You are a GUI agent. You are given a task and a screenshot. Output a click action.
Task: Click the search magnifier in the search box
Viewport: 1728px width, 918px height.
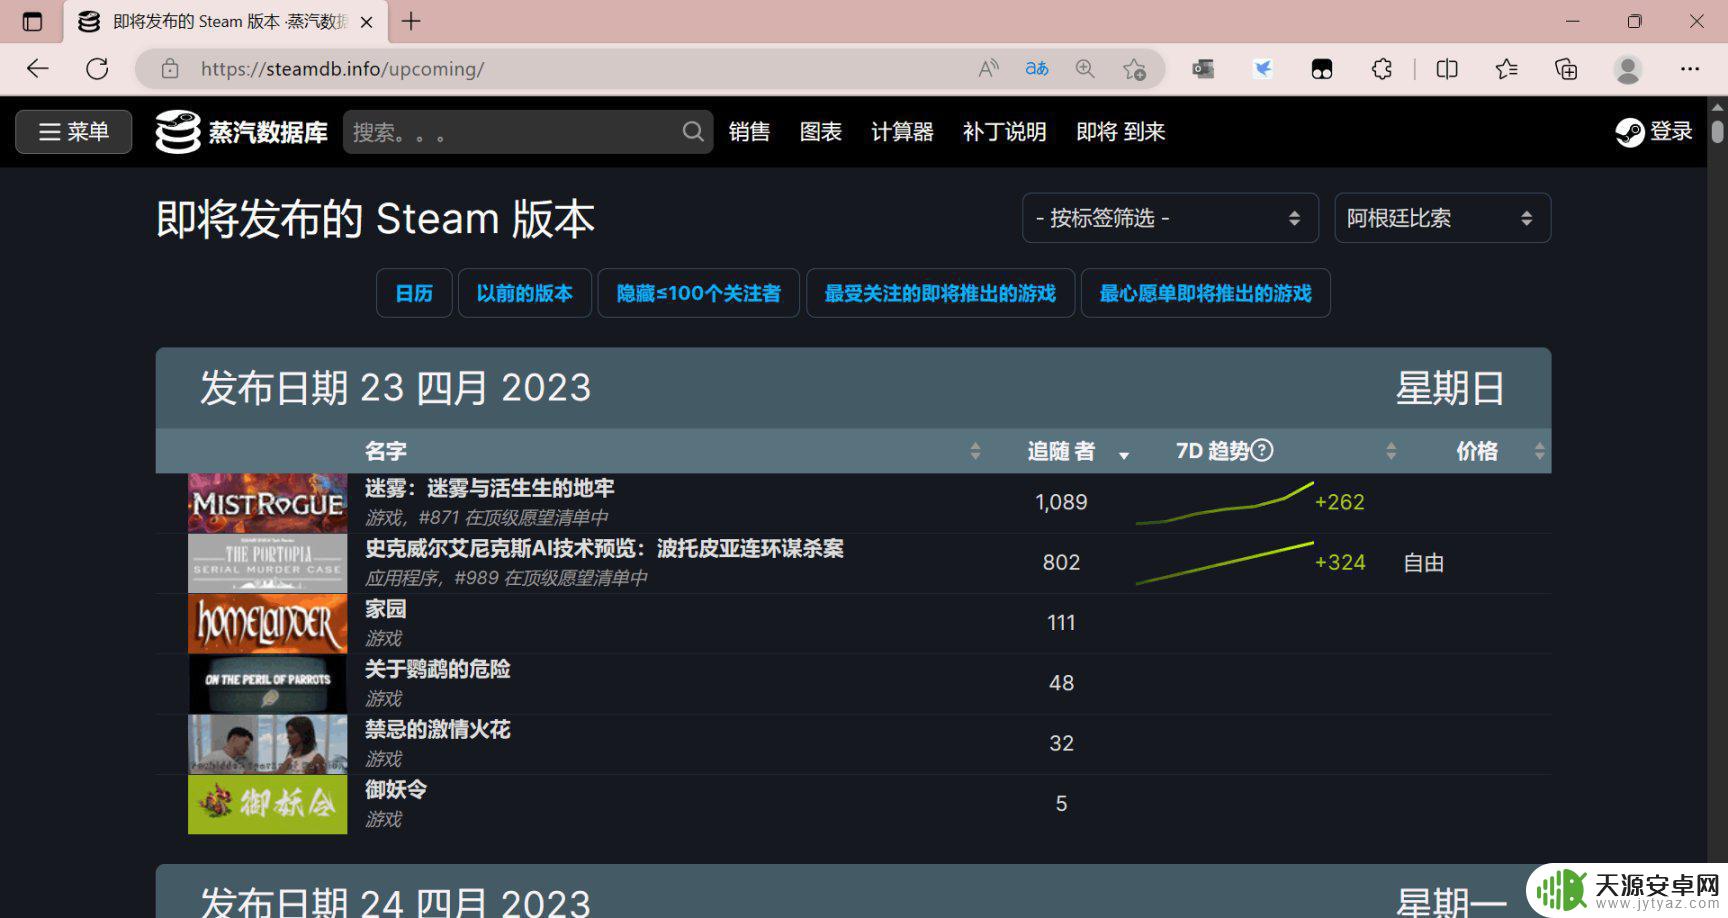point(693,131)
